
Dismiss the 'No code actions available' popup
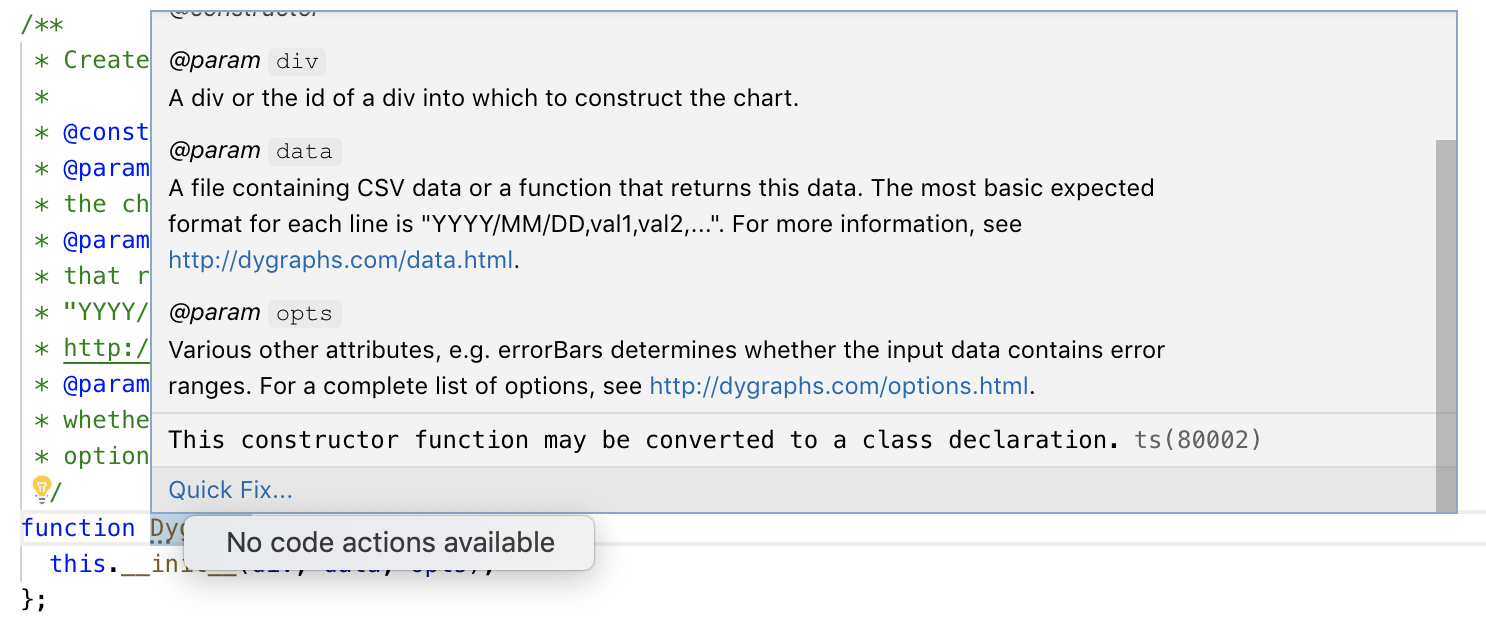tap(390, 543)
